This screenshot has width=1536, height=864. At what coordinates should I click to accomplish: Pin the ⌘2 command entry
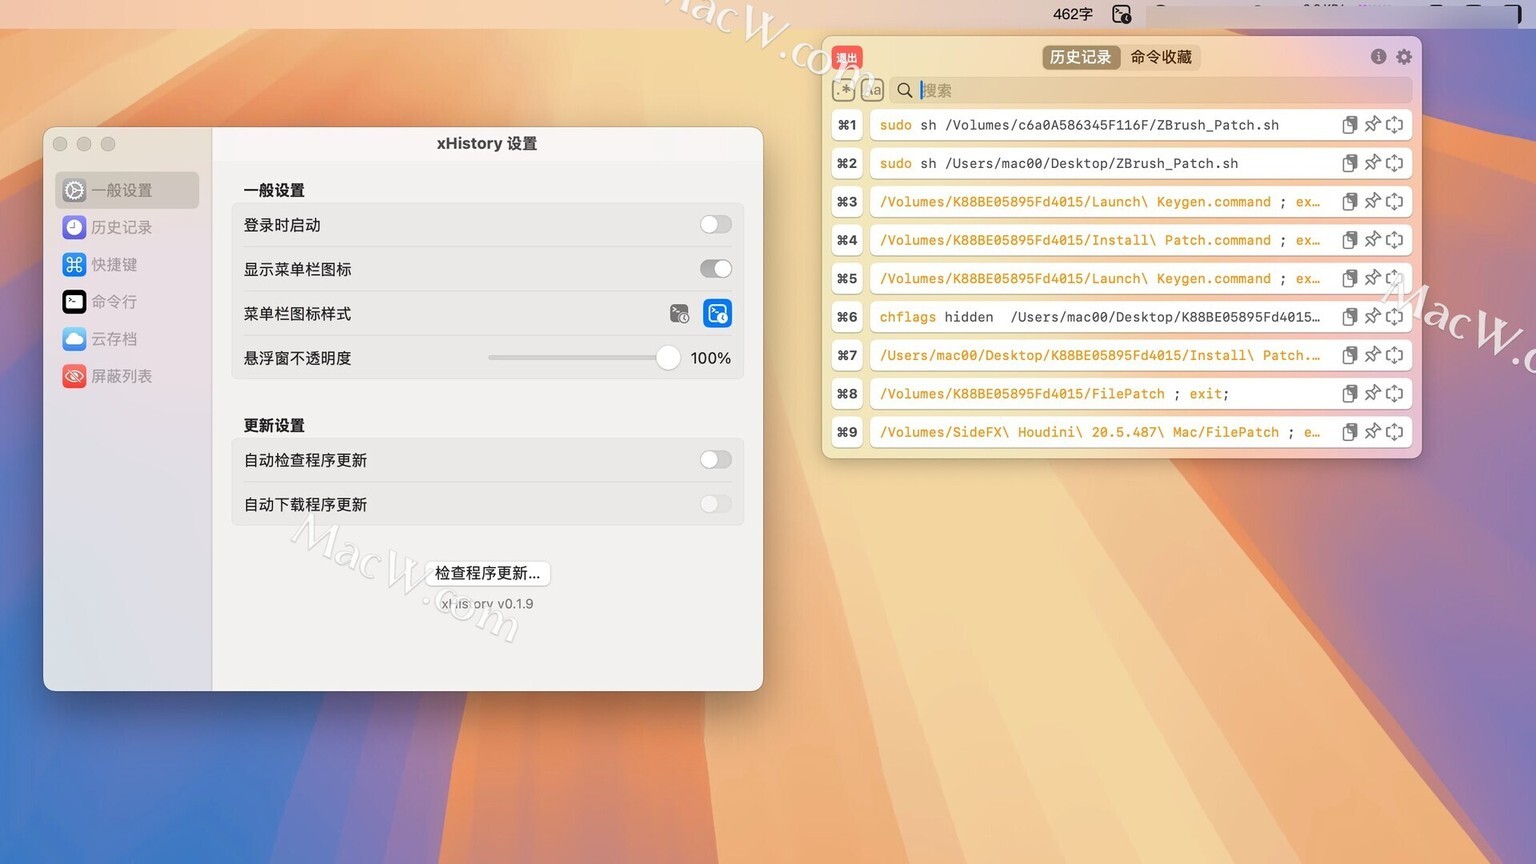click(x=1372, y=163)
